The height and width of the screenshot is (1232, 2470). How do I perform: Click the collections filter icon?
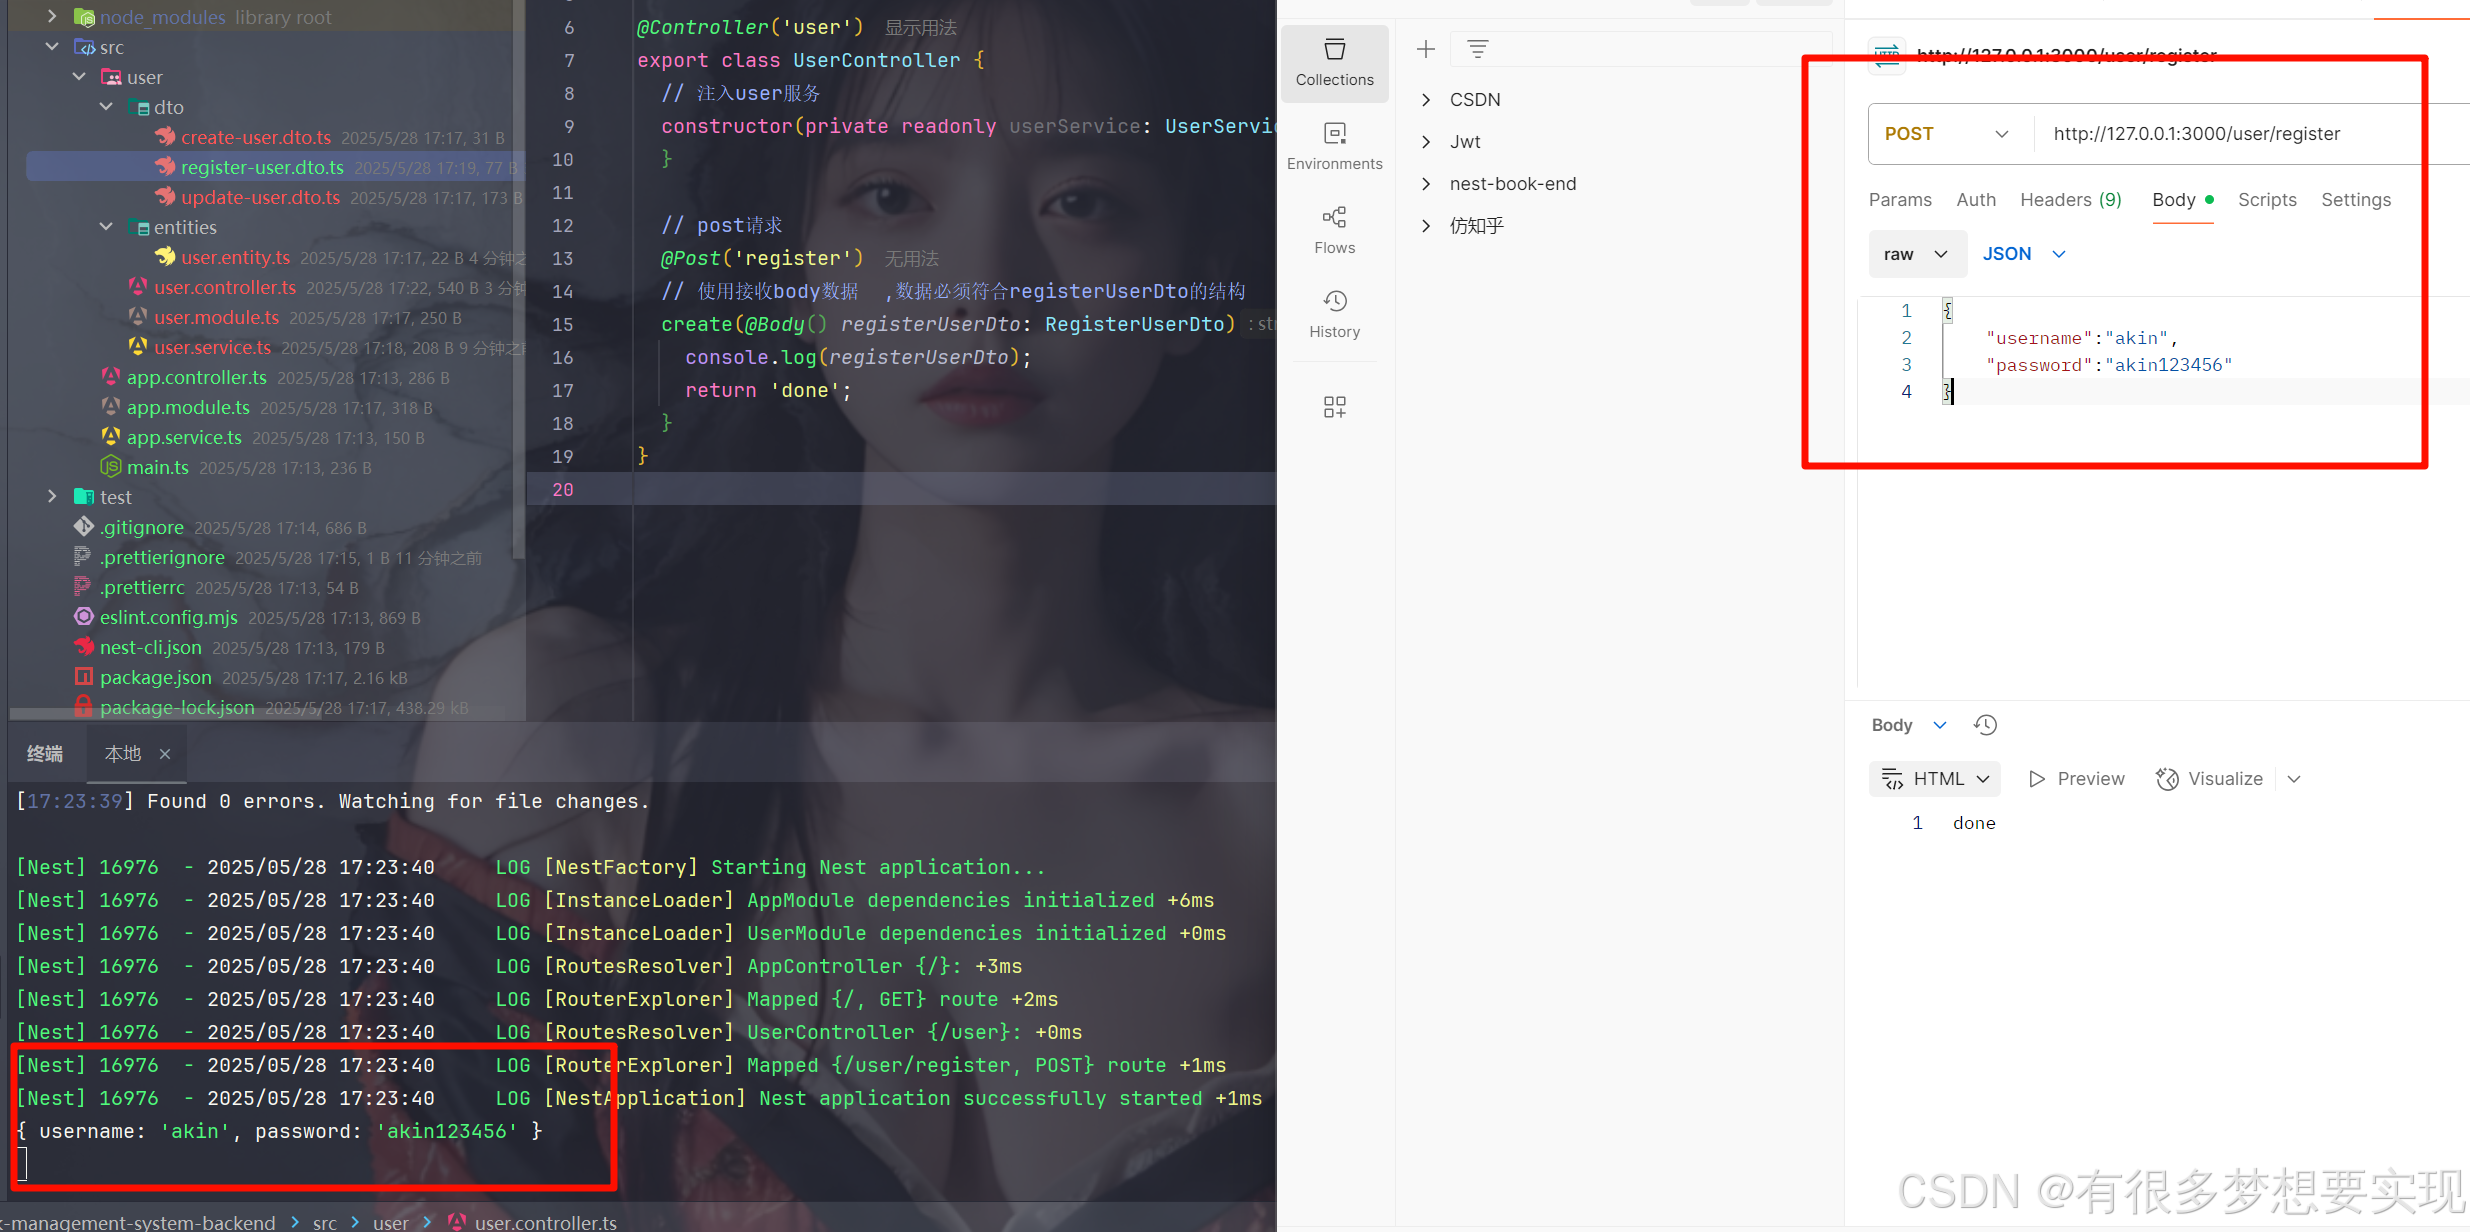[1477, 49]
